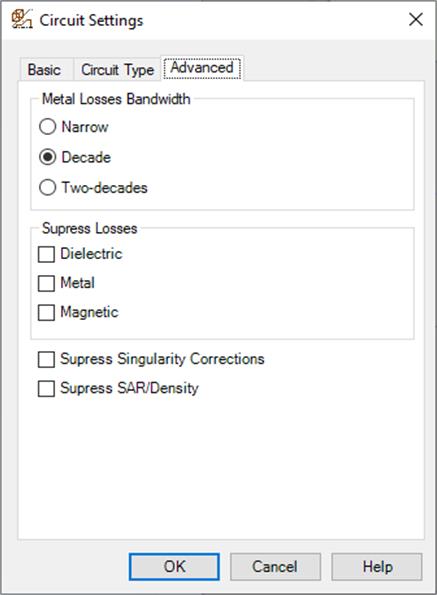Switch to the Basic tab
The image size is (437, 595).
click(x=44, y=70)
